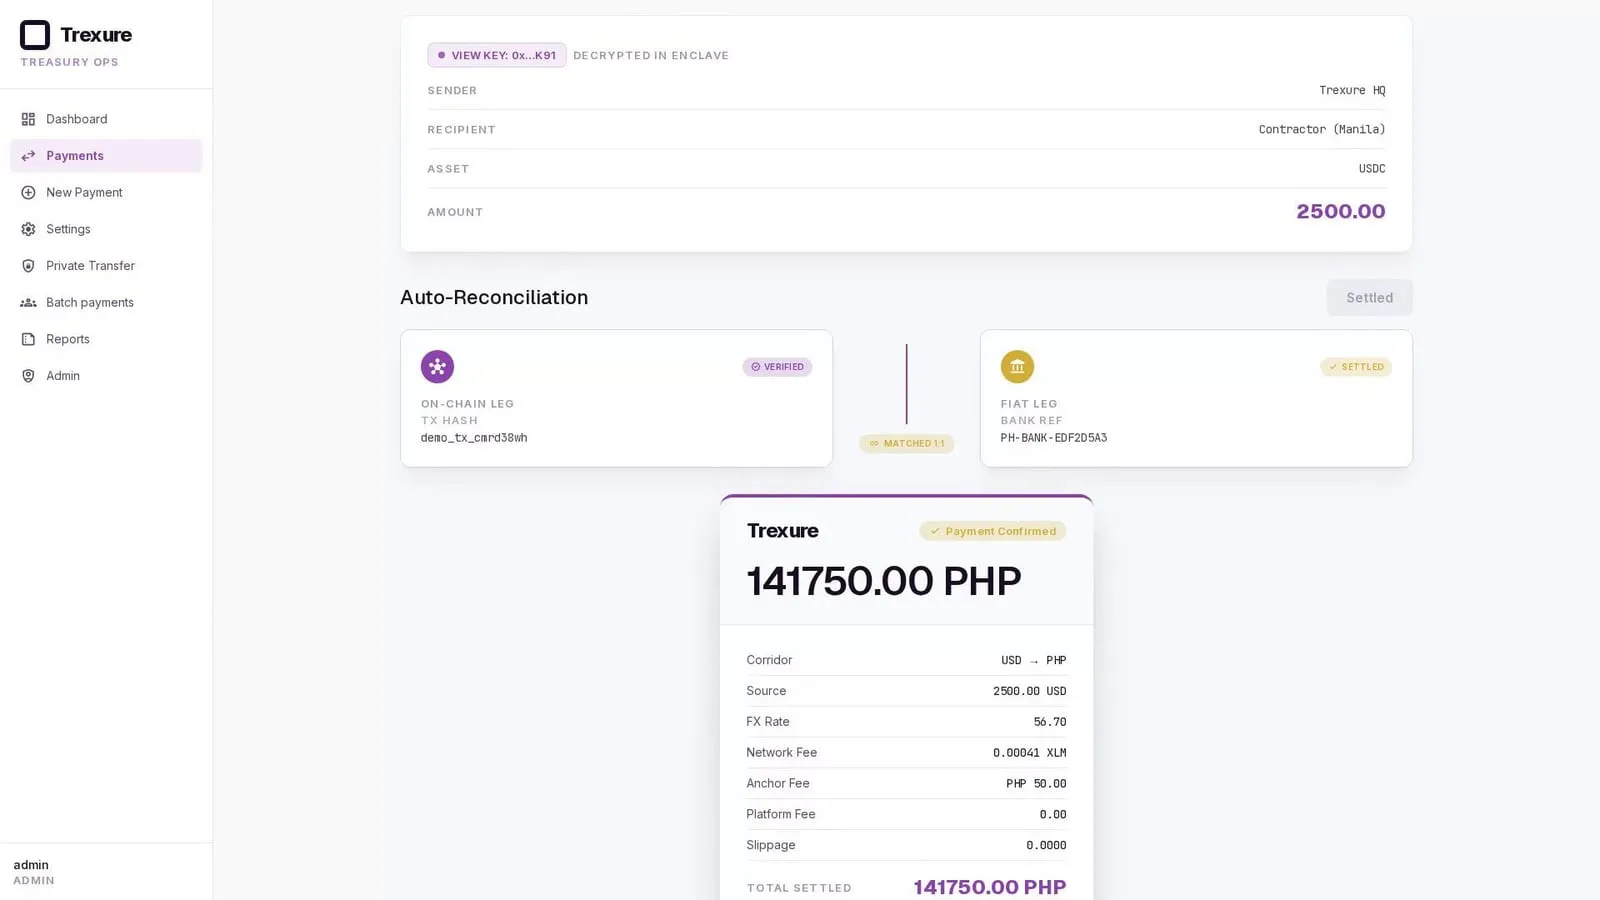This screenshot has width=1600, height=900.
Task: Select the tx hash demo_tx_cmrd38wh
Action: coord(474,438)
